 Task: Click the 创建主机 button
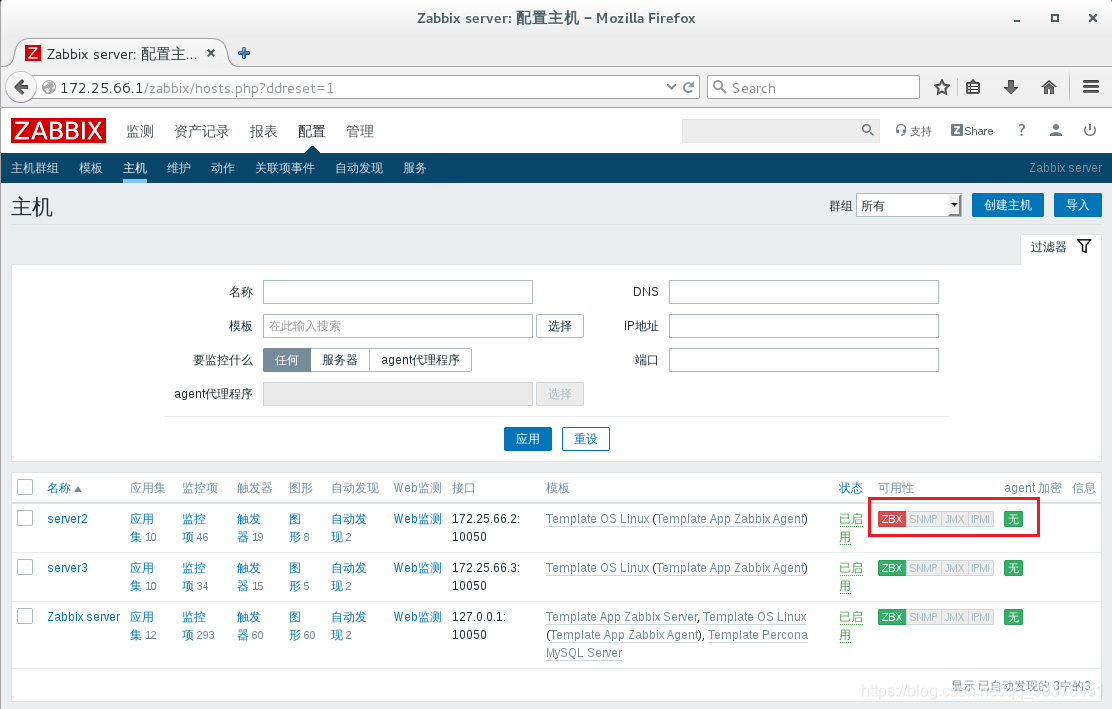coord(1008,205)
